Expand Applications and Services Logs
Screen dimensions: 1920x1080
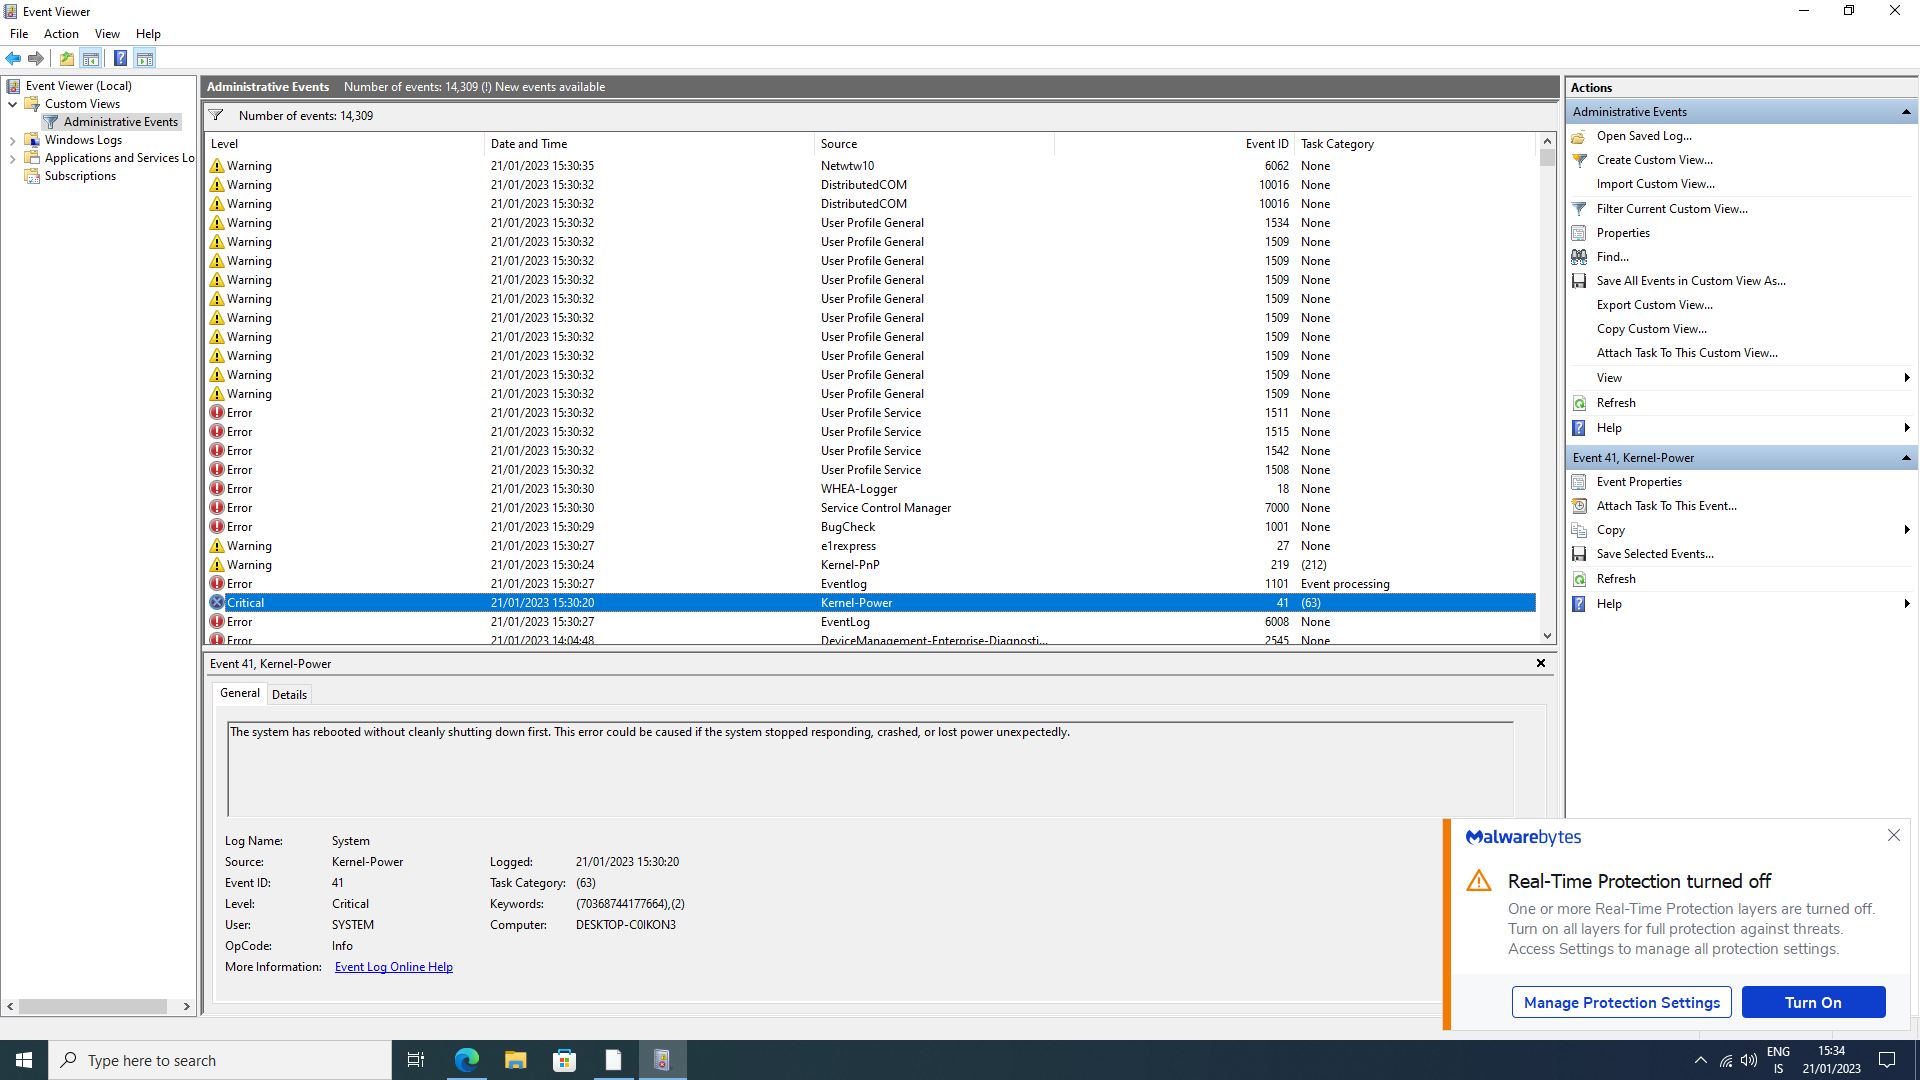(x=13, y=157)
